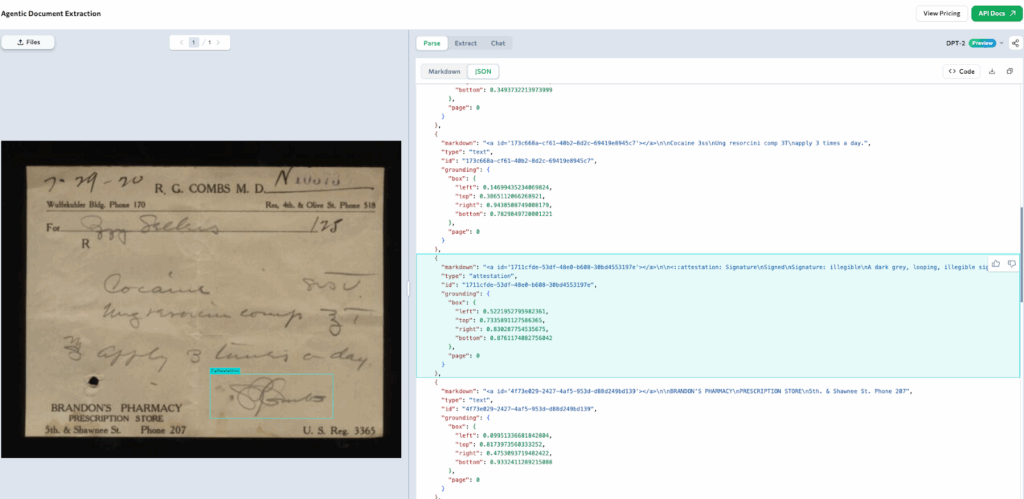Click the highlighted signature box on prescription

(x=271, y=396)
